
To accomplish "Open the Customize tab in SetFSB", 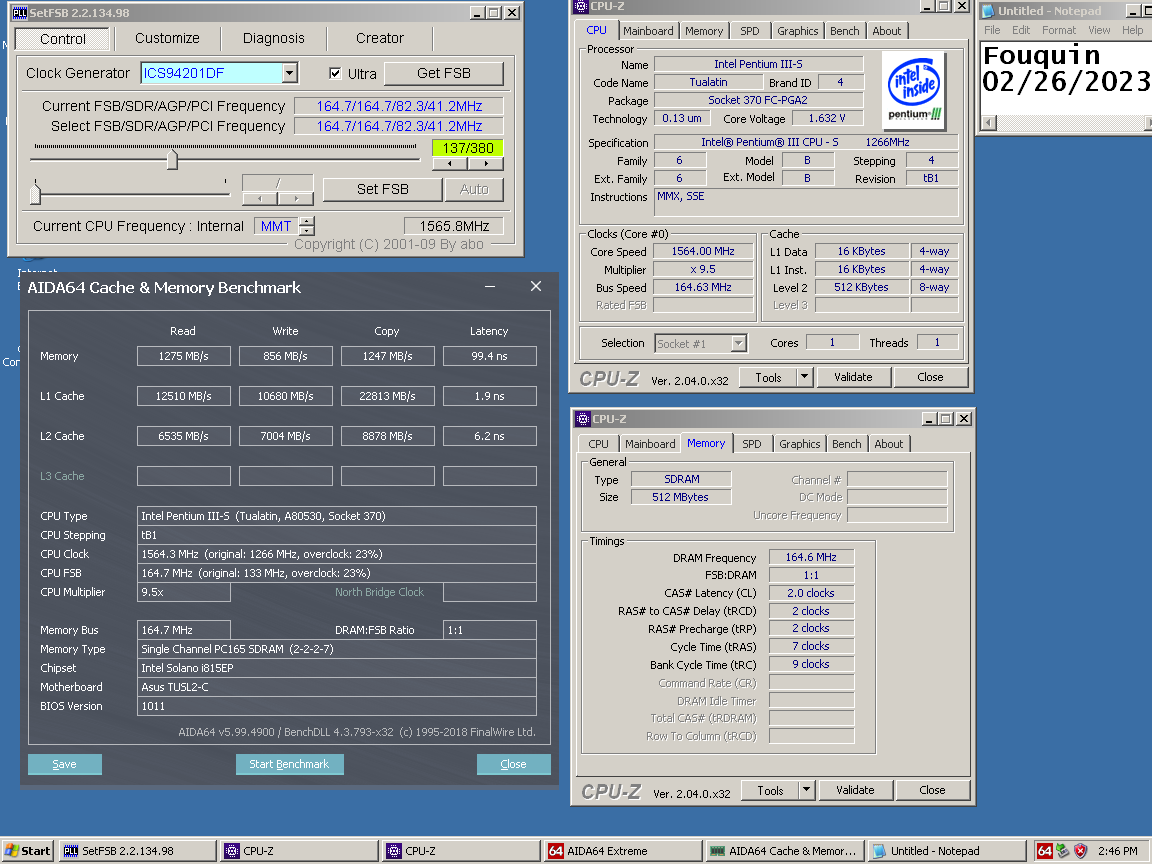I will [x=168, y=38].
